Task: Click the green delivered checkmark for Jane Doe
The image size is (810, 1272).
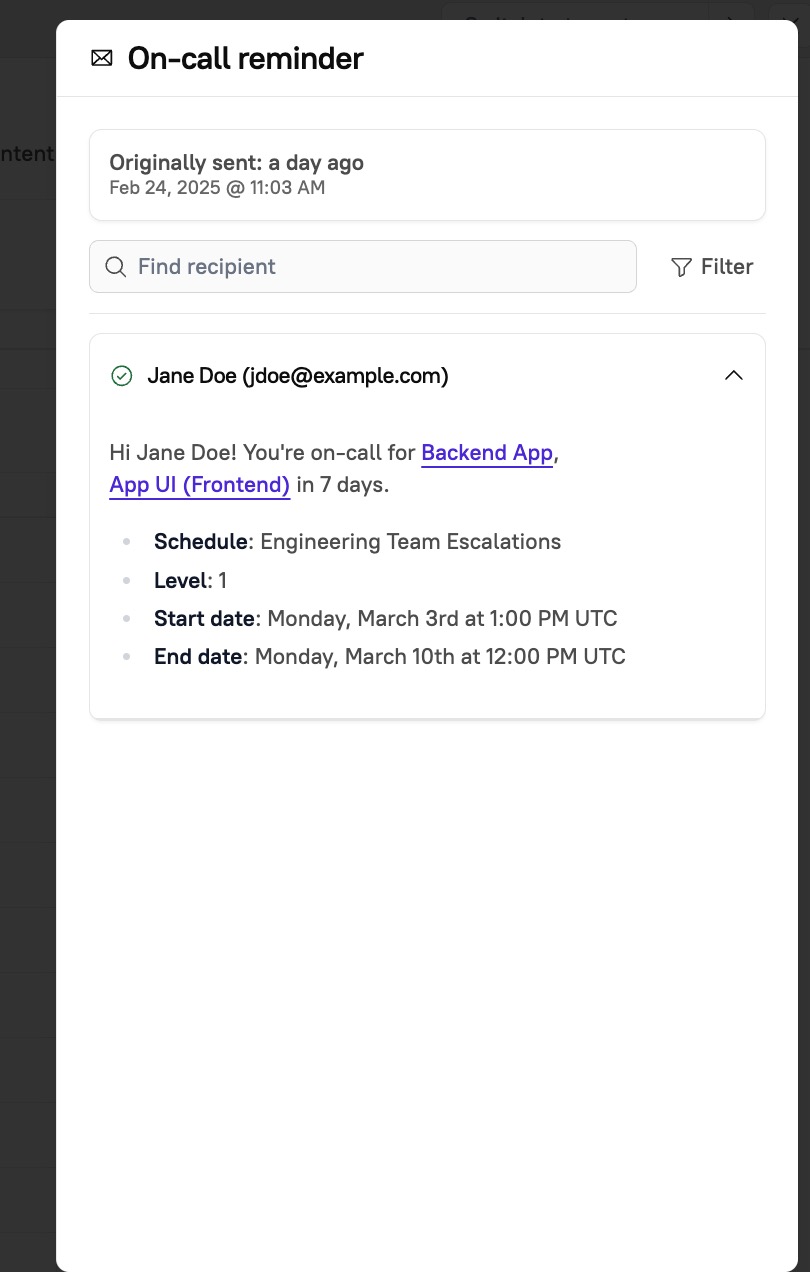Action: tap(121, 376)
